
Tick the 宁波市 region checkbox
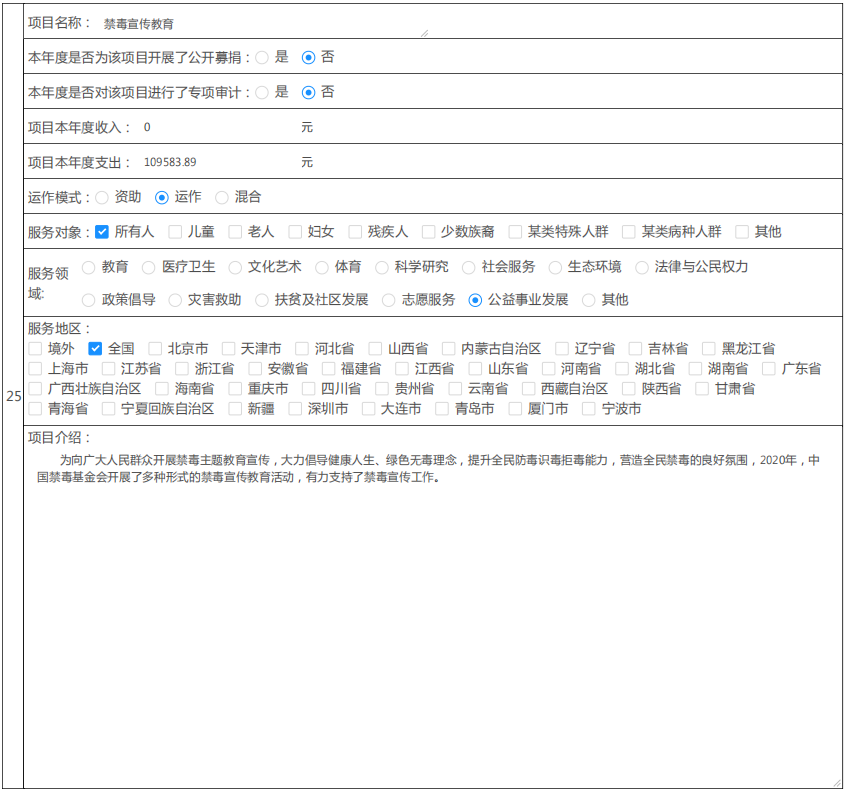pyautogui.click(x=589, y=409)
